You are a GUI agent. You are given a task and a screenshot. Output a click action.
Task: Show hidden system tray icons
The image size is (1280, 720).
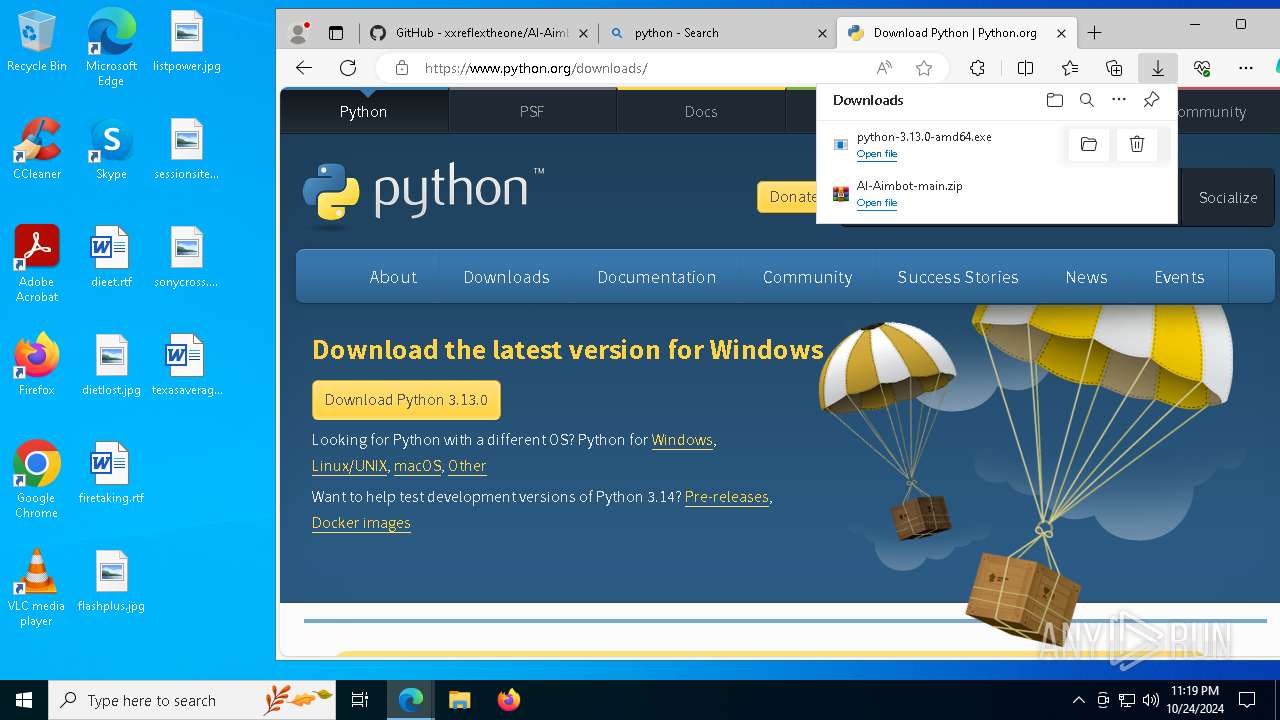1078,700
